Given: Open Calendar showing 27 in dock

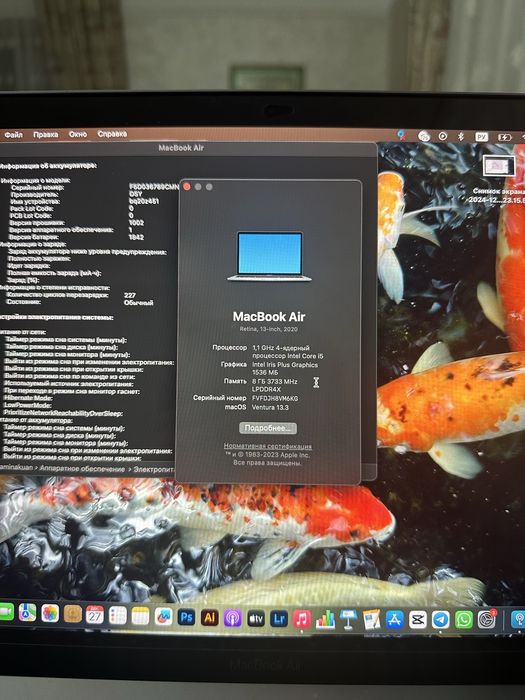Looking at the screenshot, I should click(95, 615).
